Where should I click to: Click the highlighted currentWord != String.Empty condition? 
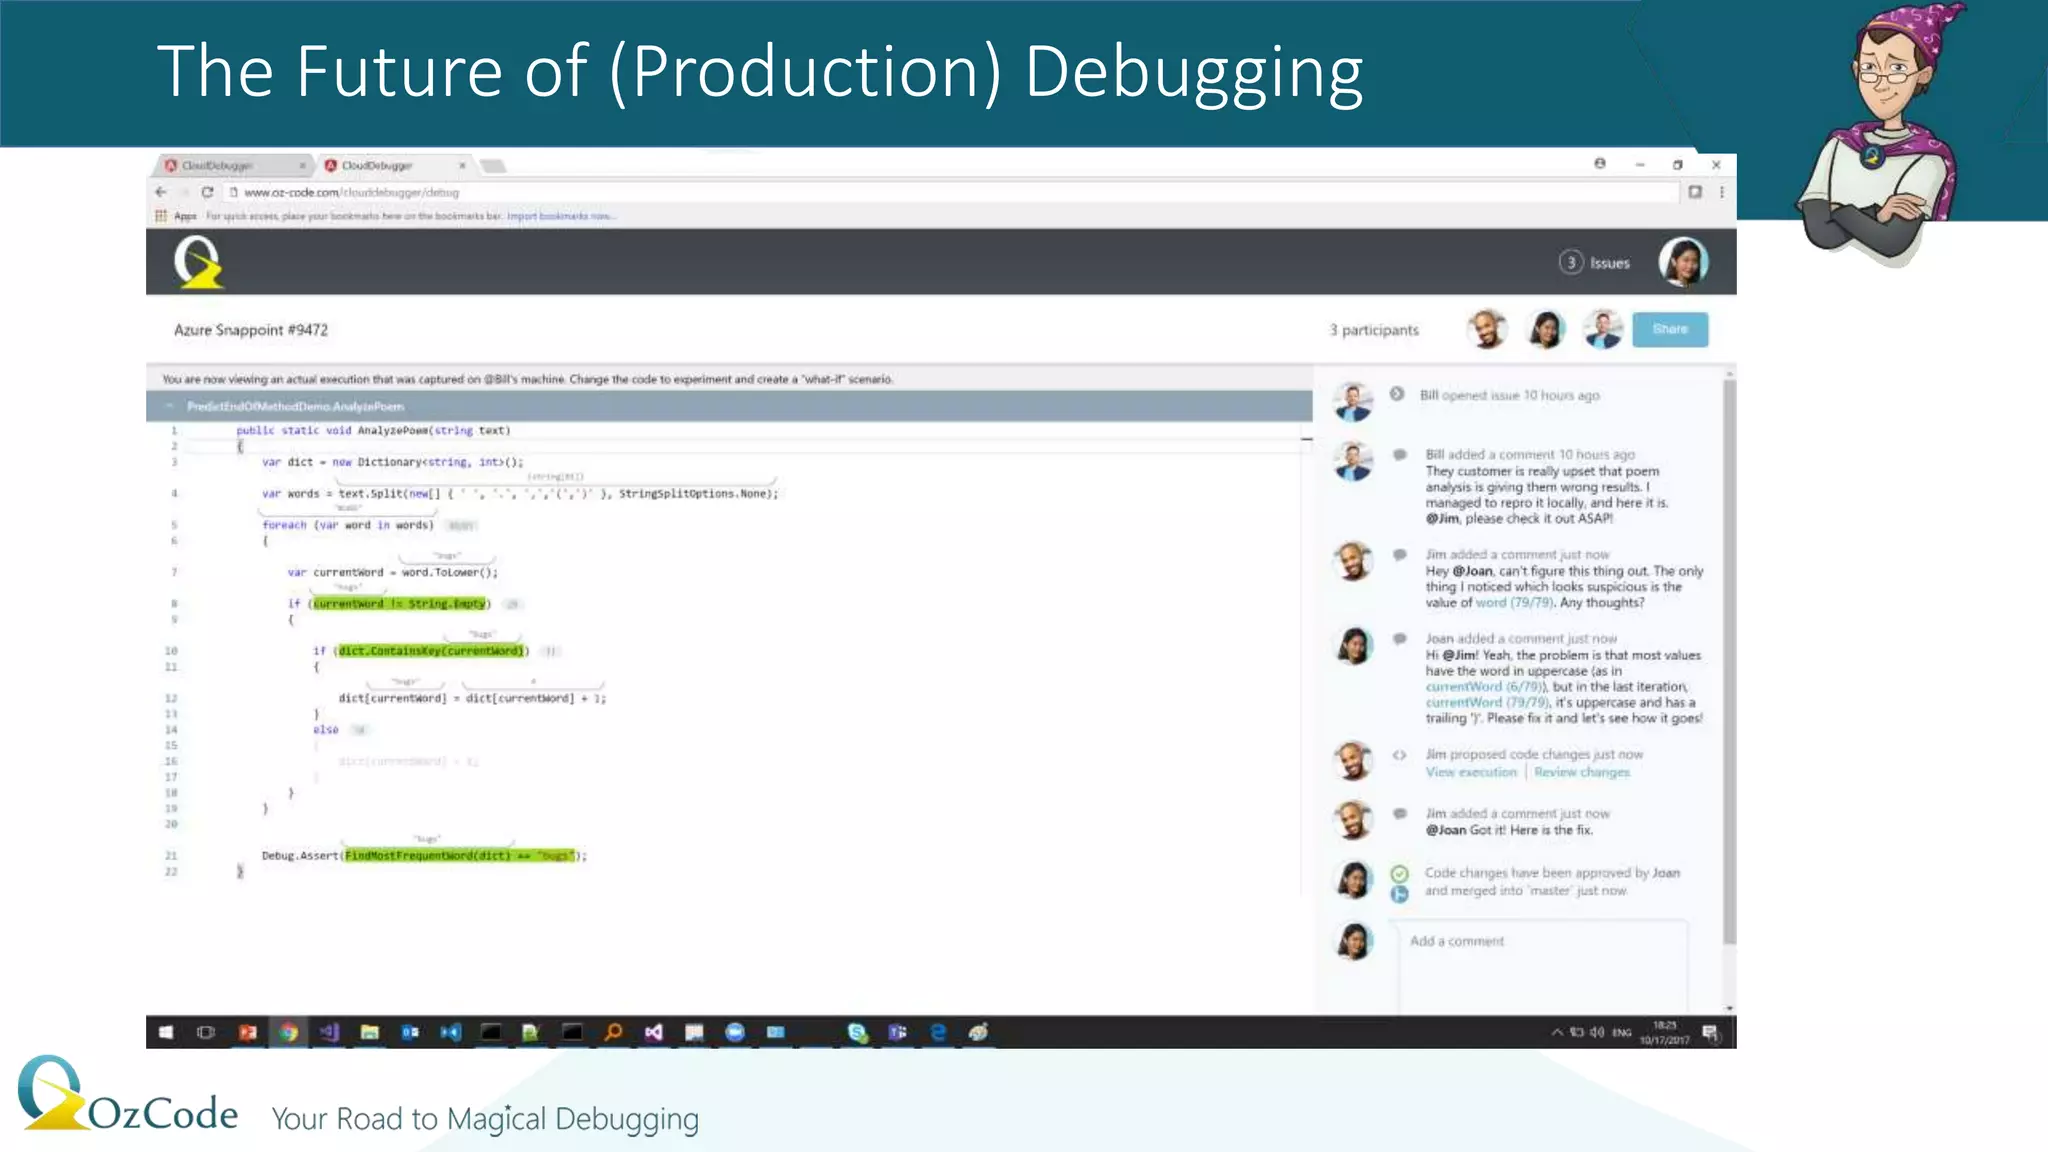(399, 604)
